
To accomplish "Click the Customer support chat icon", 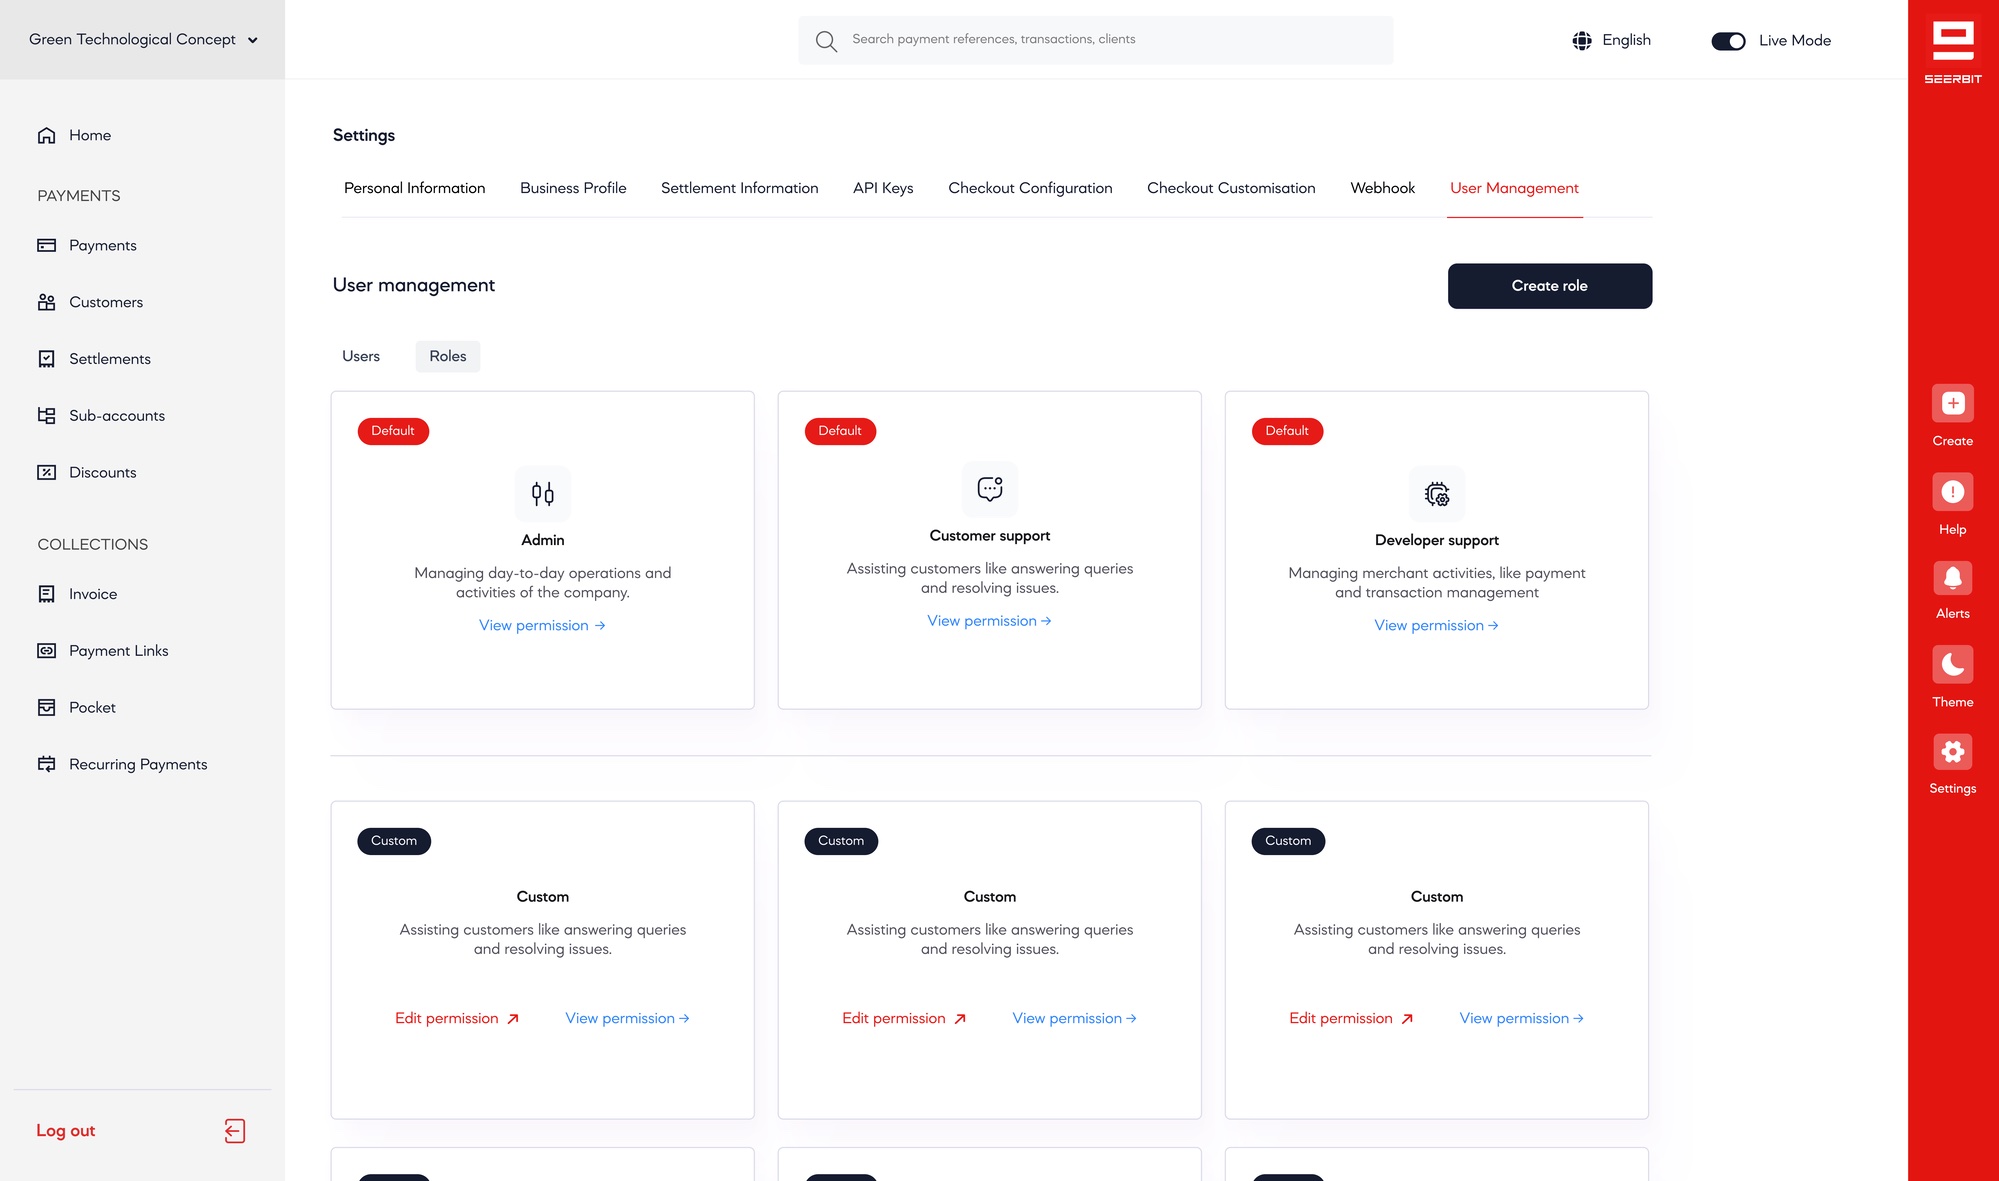I will click(990, 489).
